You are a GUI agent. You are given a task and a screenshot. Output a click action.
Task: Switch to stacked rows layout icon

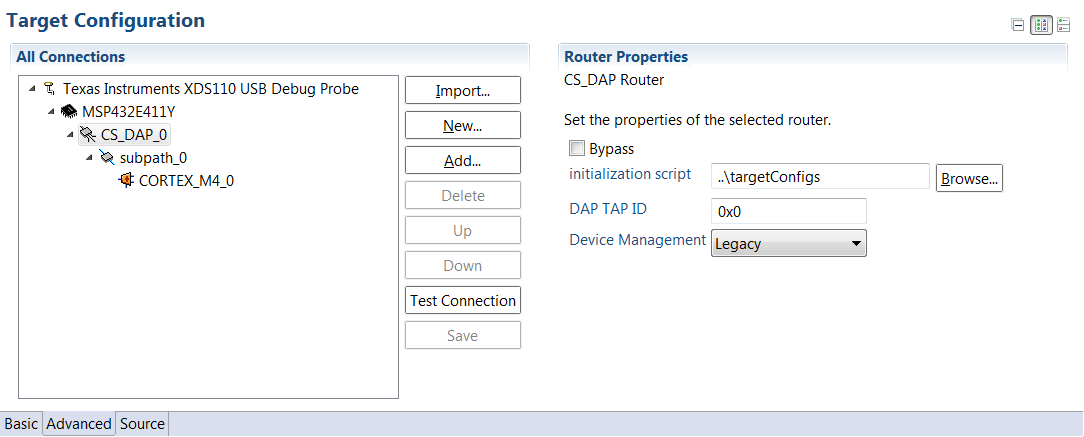tap(1062, 26)
